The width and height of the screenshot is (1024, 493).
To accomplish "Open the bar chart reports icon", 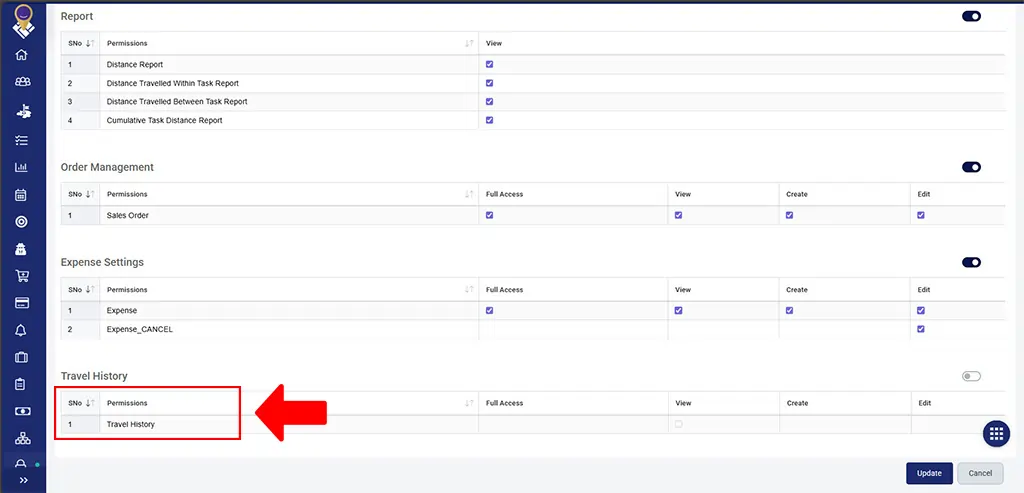I will coord(22,167).
